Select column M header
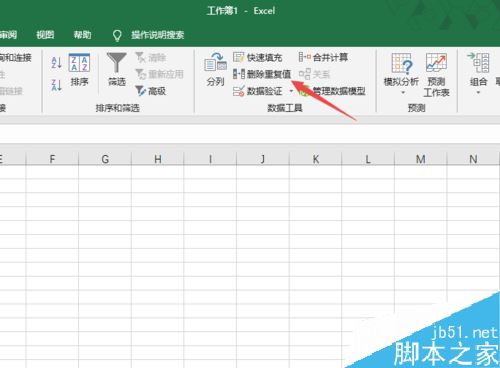This screenshot has width=500, height=368. 421,159
